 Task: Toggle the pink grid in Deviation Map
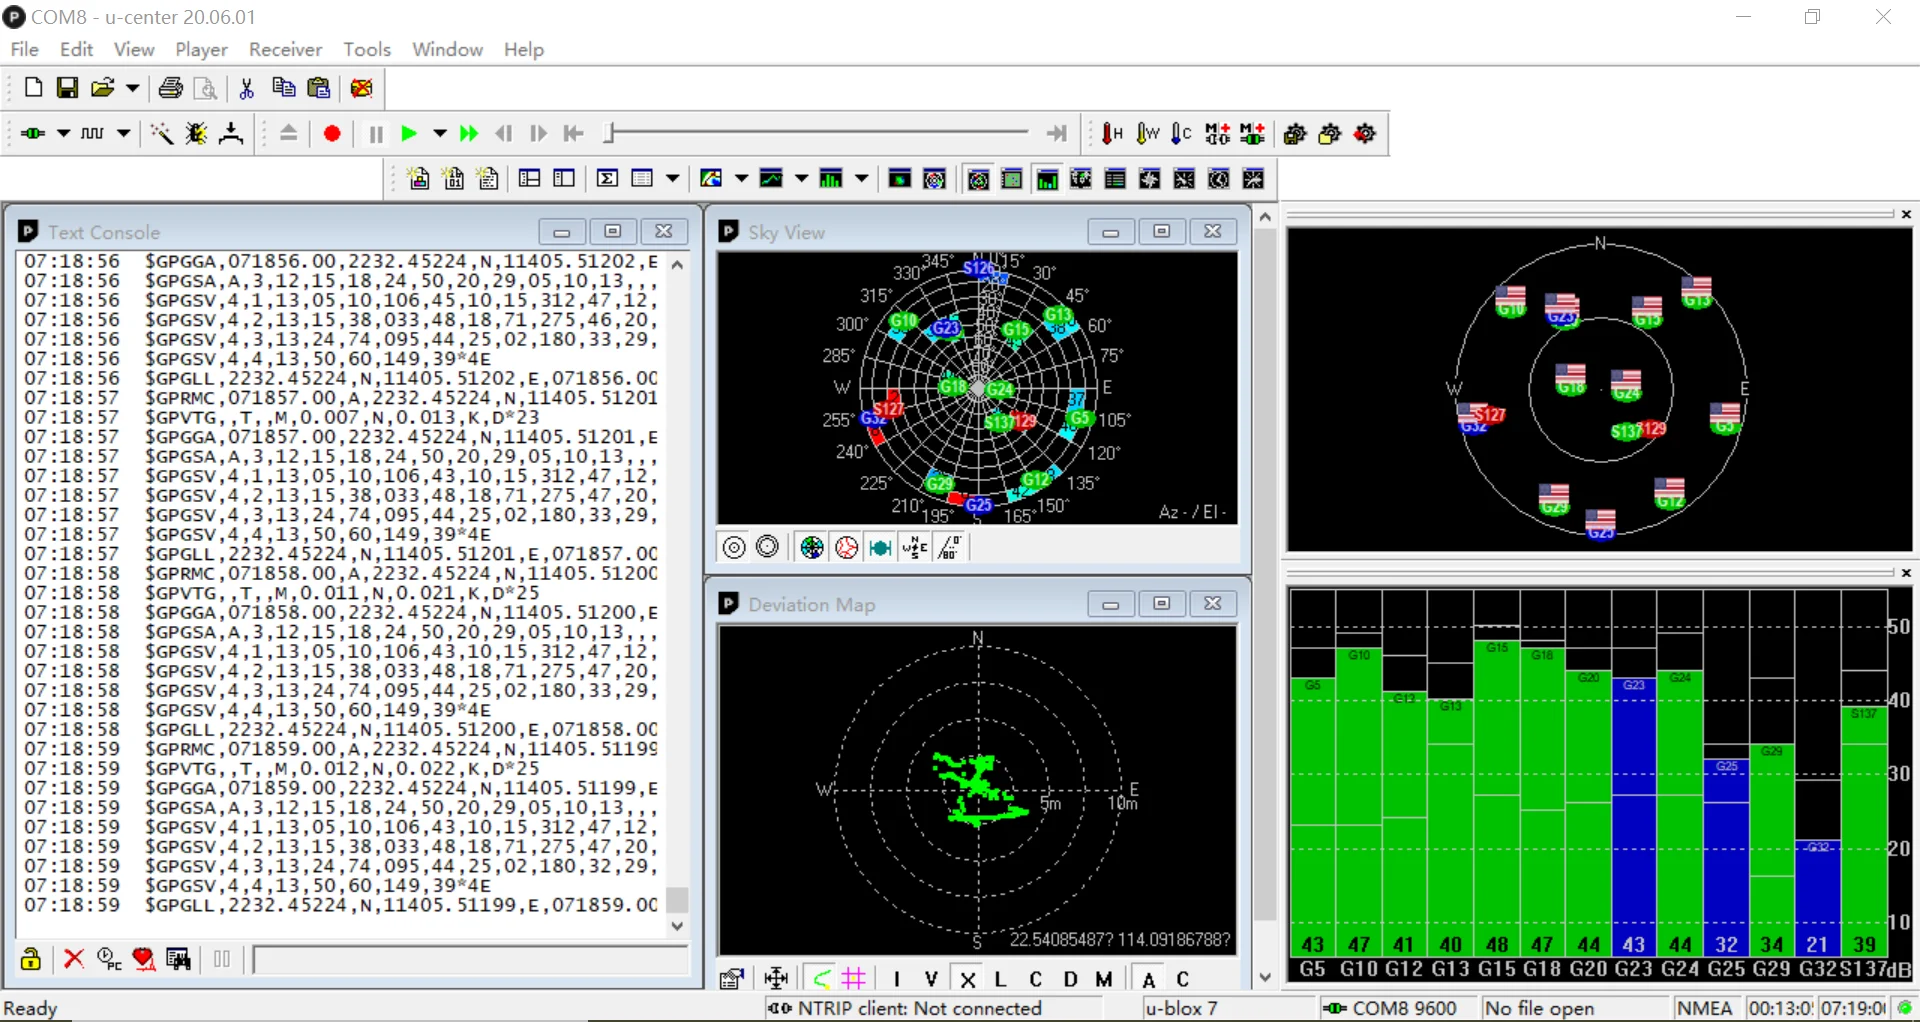[854, 978]
